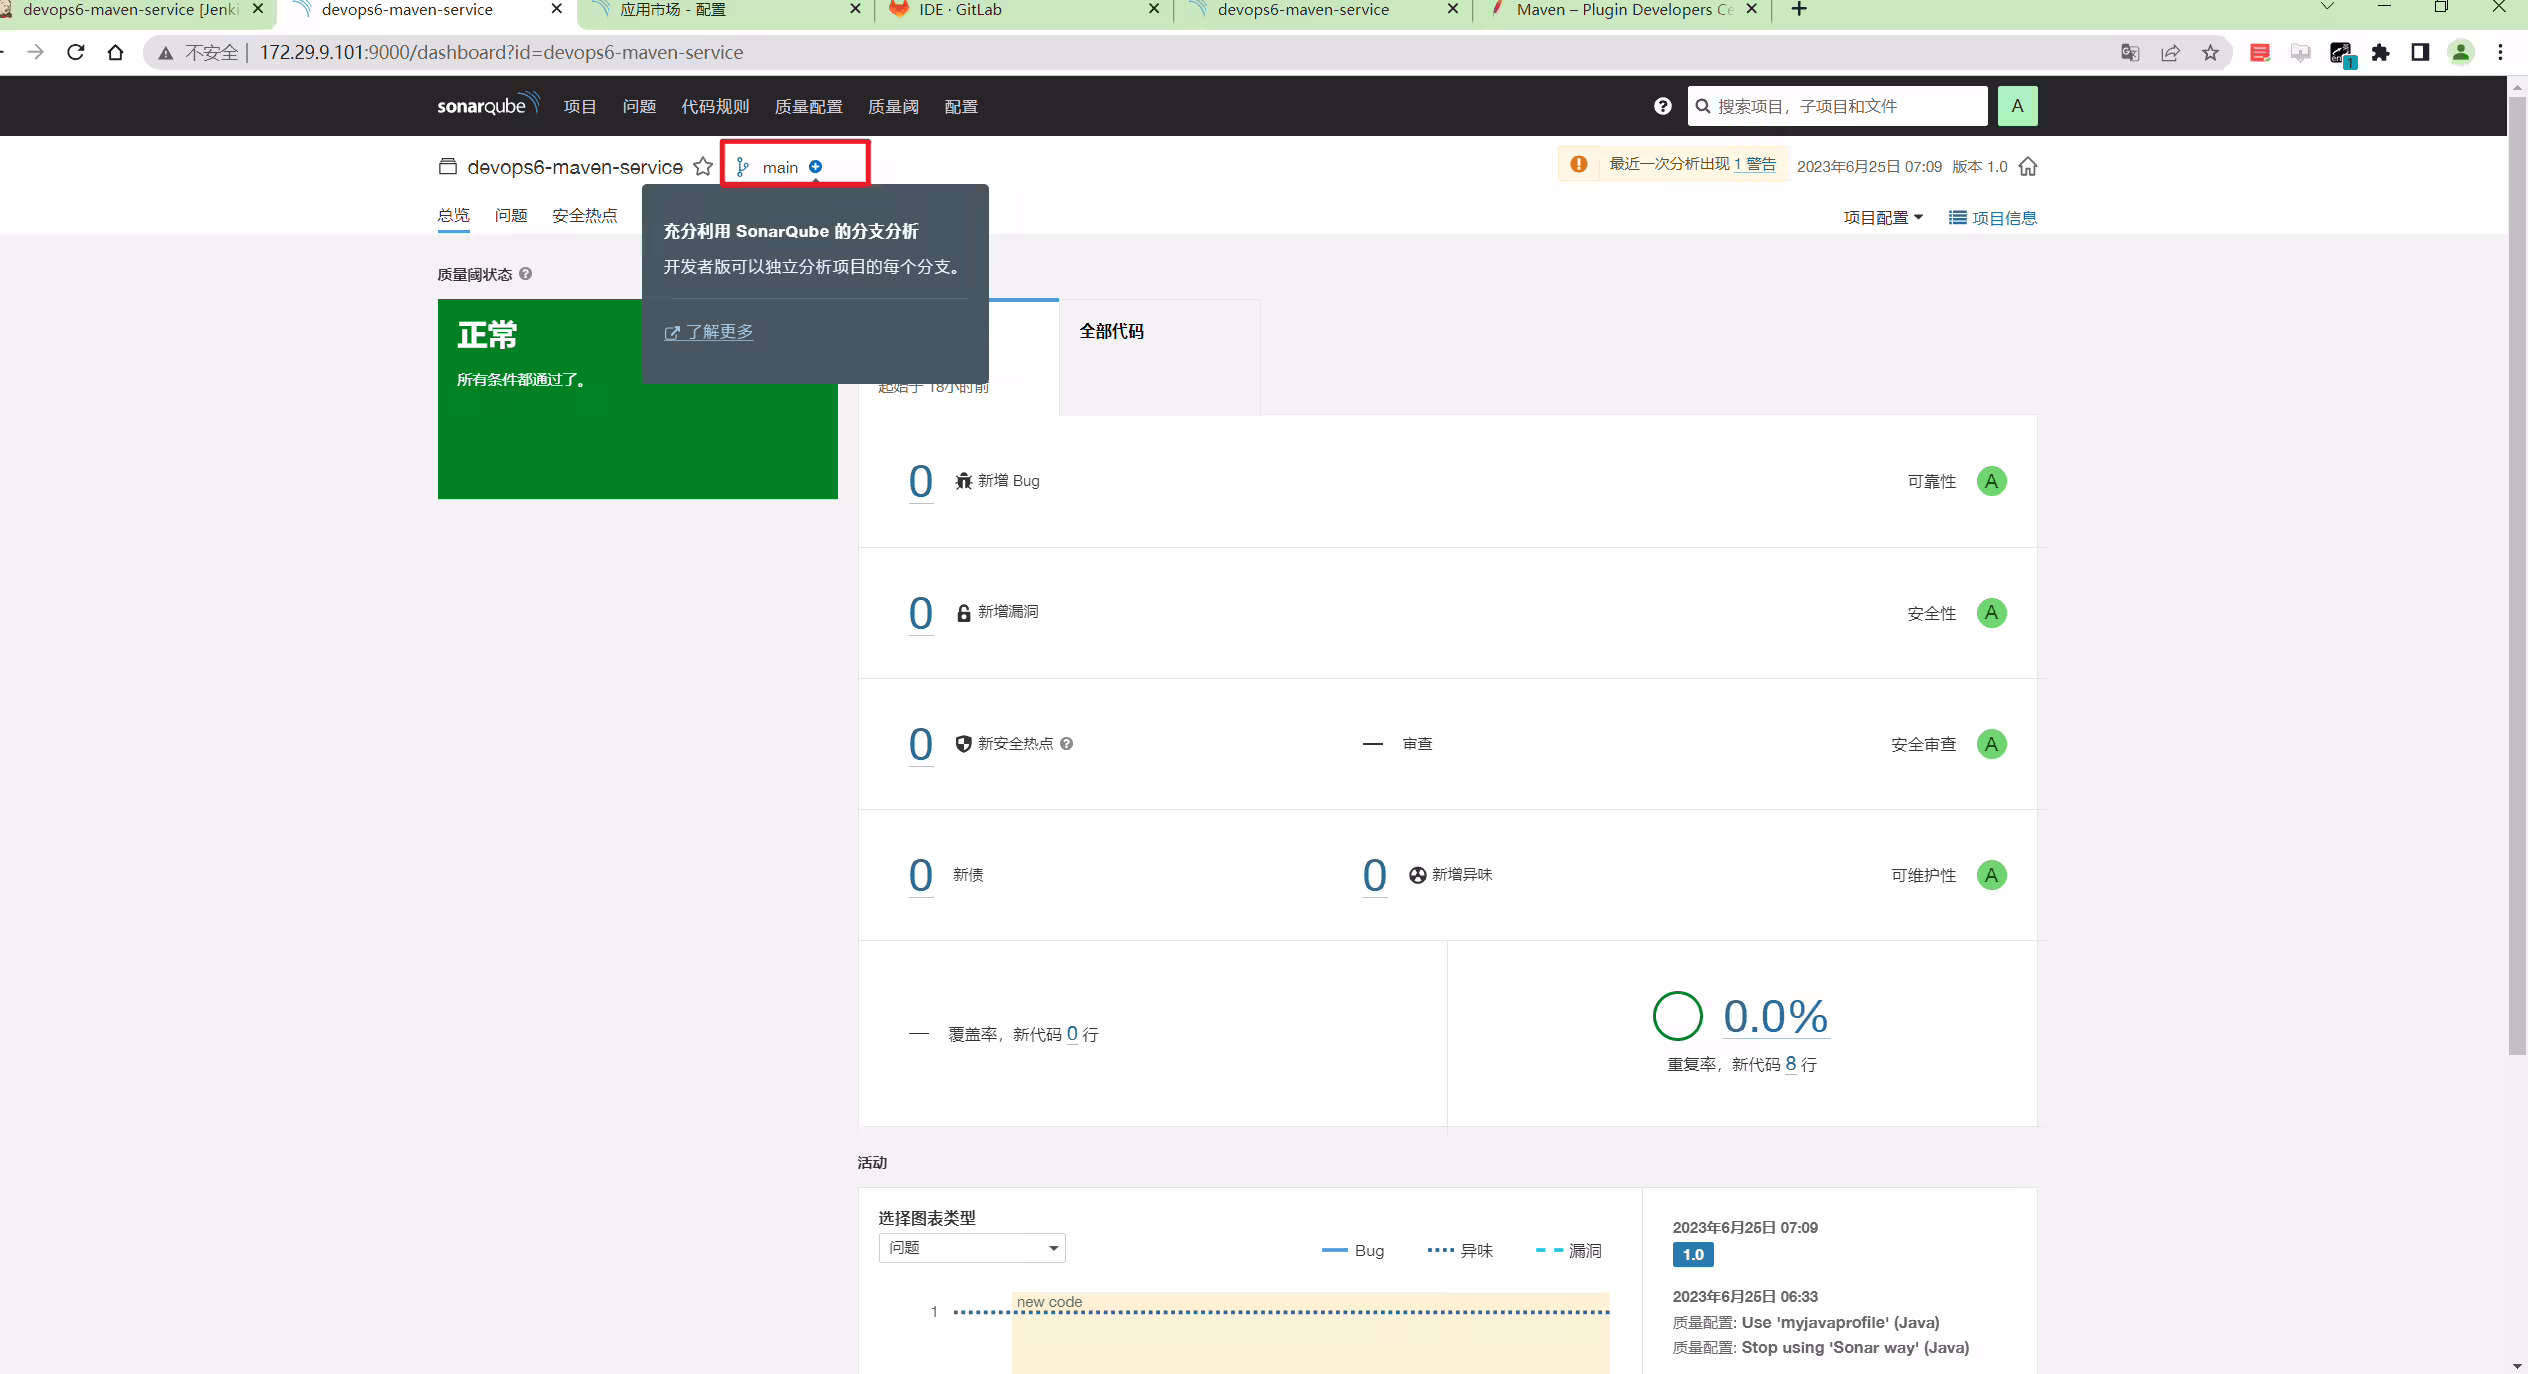
Task: Open the help question mark icon in the navbar
Action: [x=1662, y=106]
